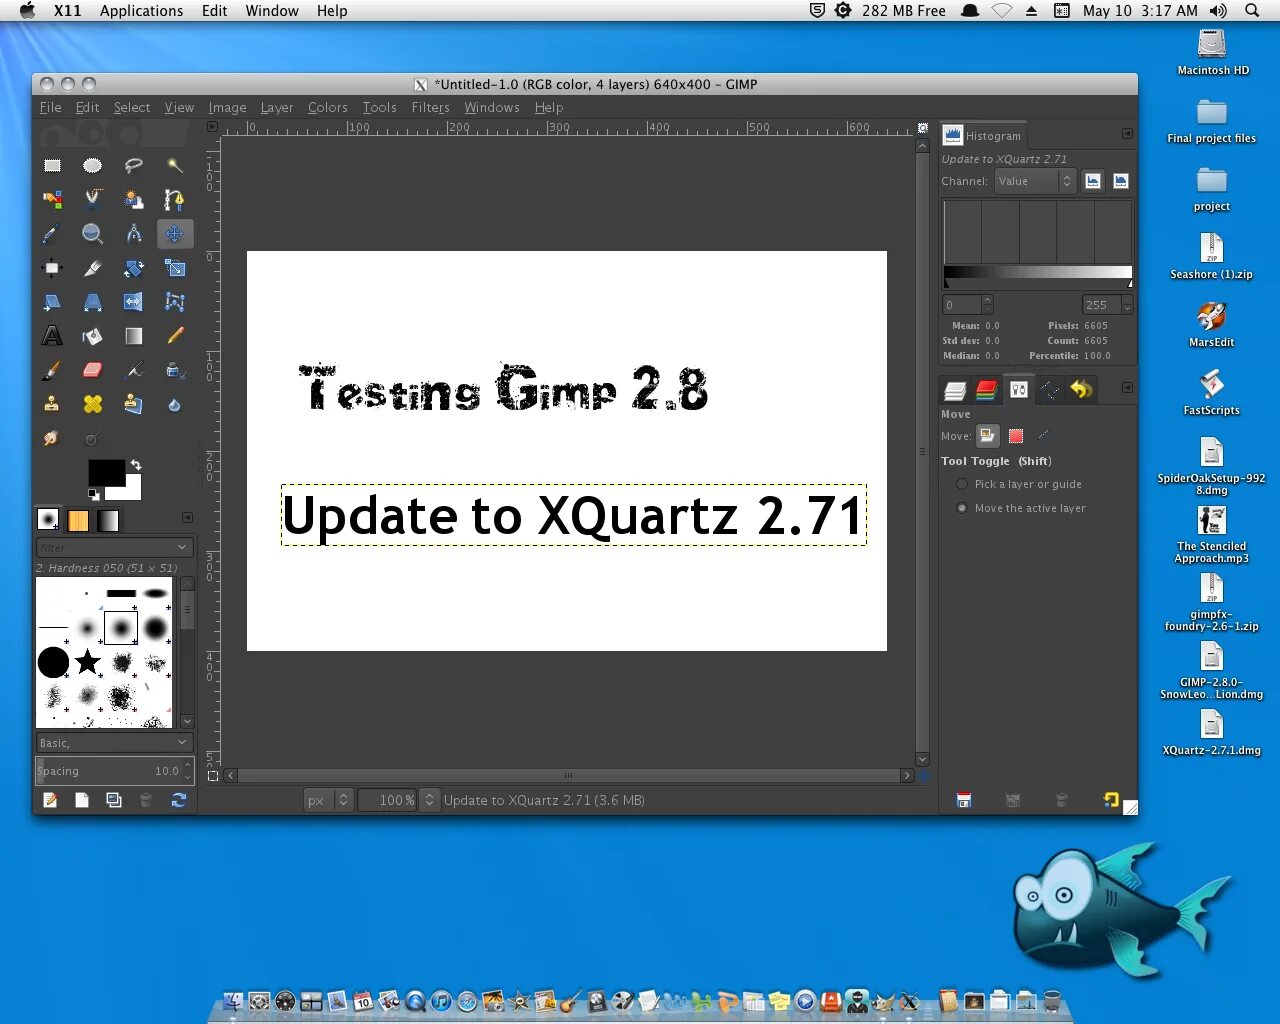Select the Select by Color tool

tap(52, 199)
